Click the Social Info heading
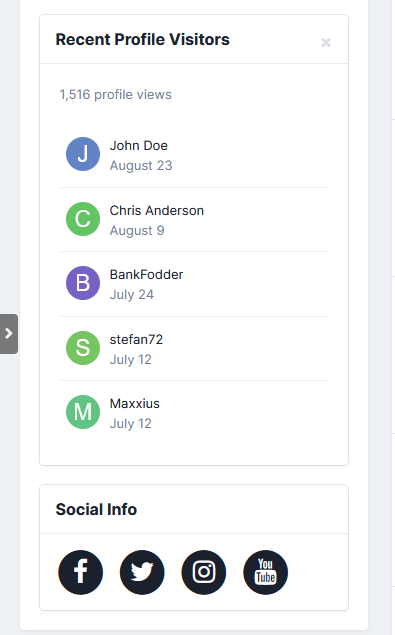The height and width of the screenshot is (635, 395). tap(96, 509)
